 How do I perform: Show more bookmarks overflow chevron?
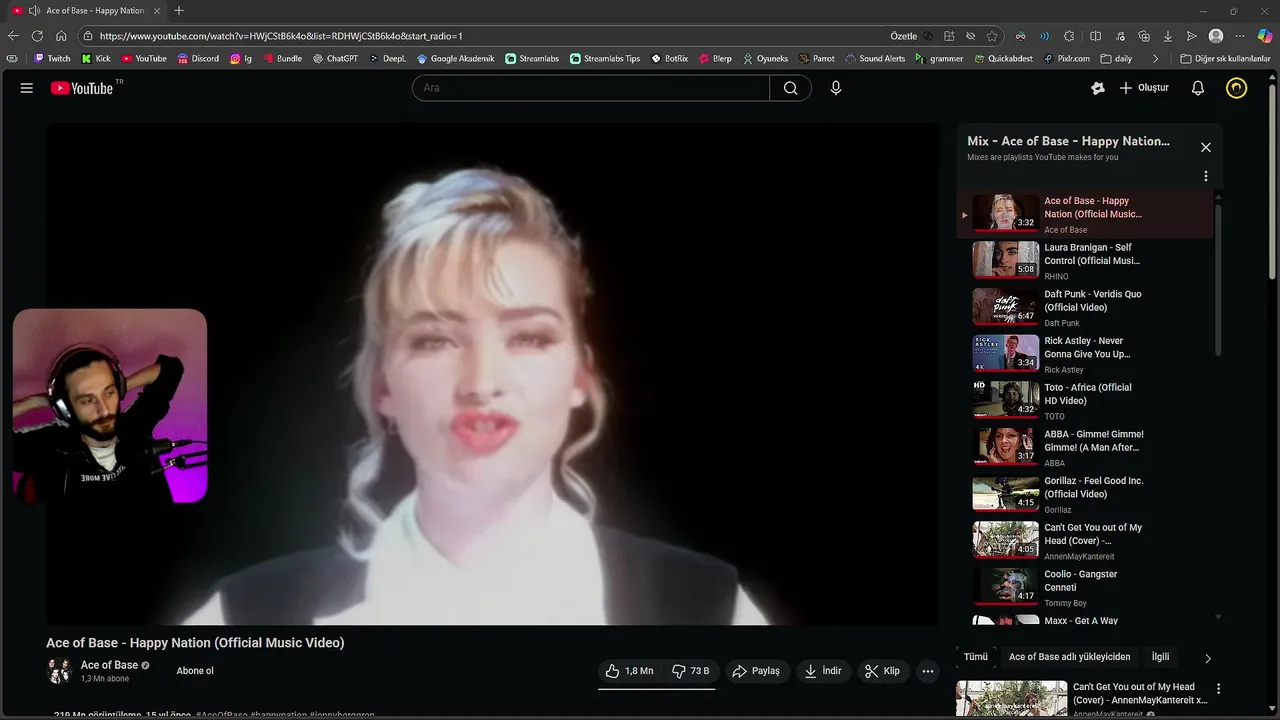[1156, 59]
